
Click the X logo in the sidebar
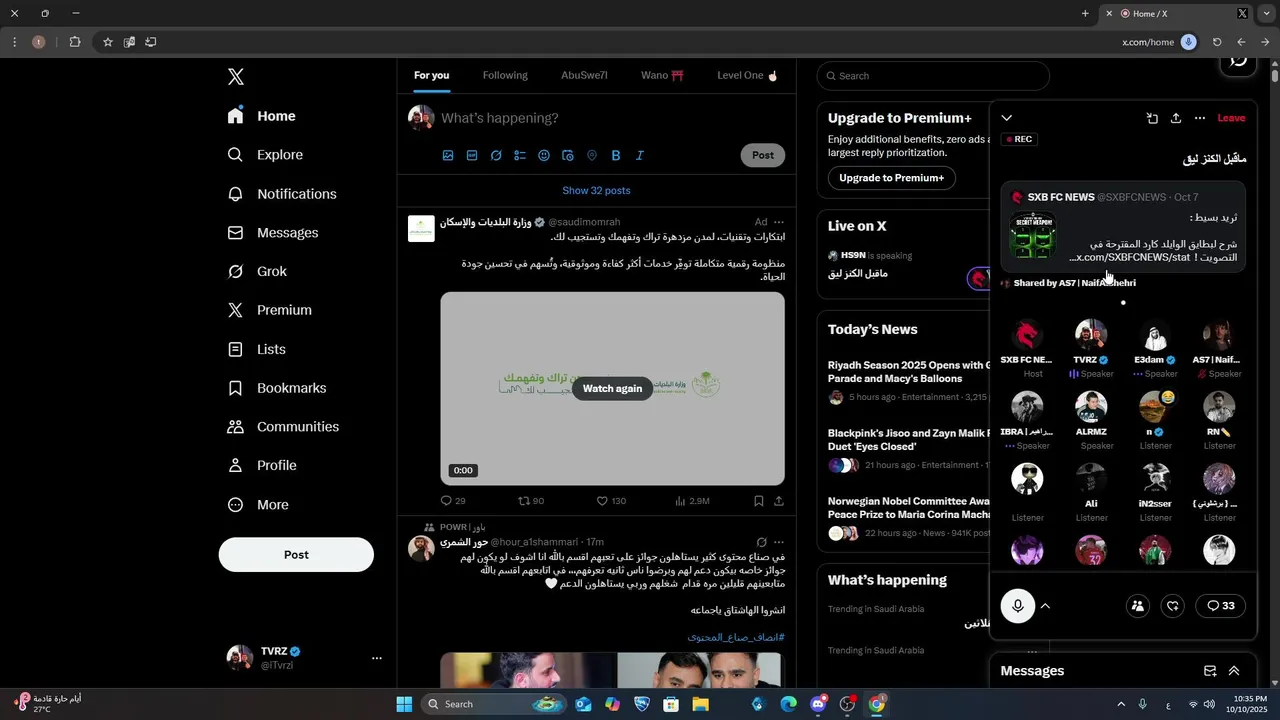(235, 77)
